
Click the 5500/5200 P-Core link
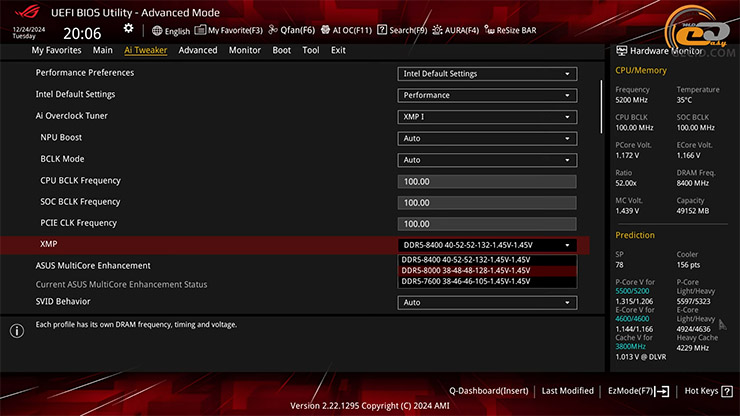pyautogui.click(x=632, y=291)
